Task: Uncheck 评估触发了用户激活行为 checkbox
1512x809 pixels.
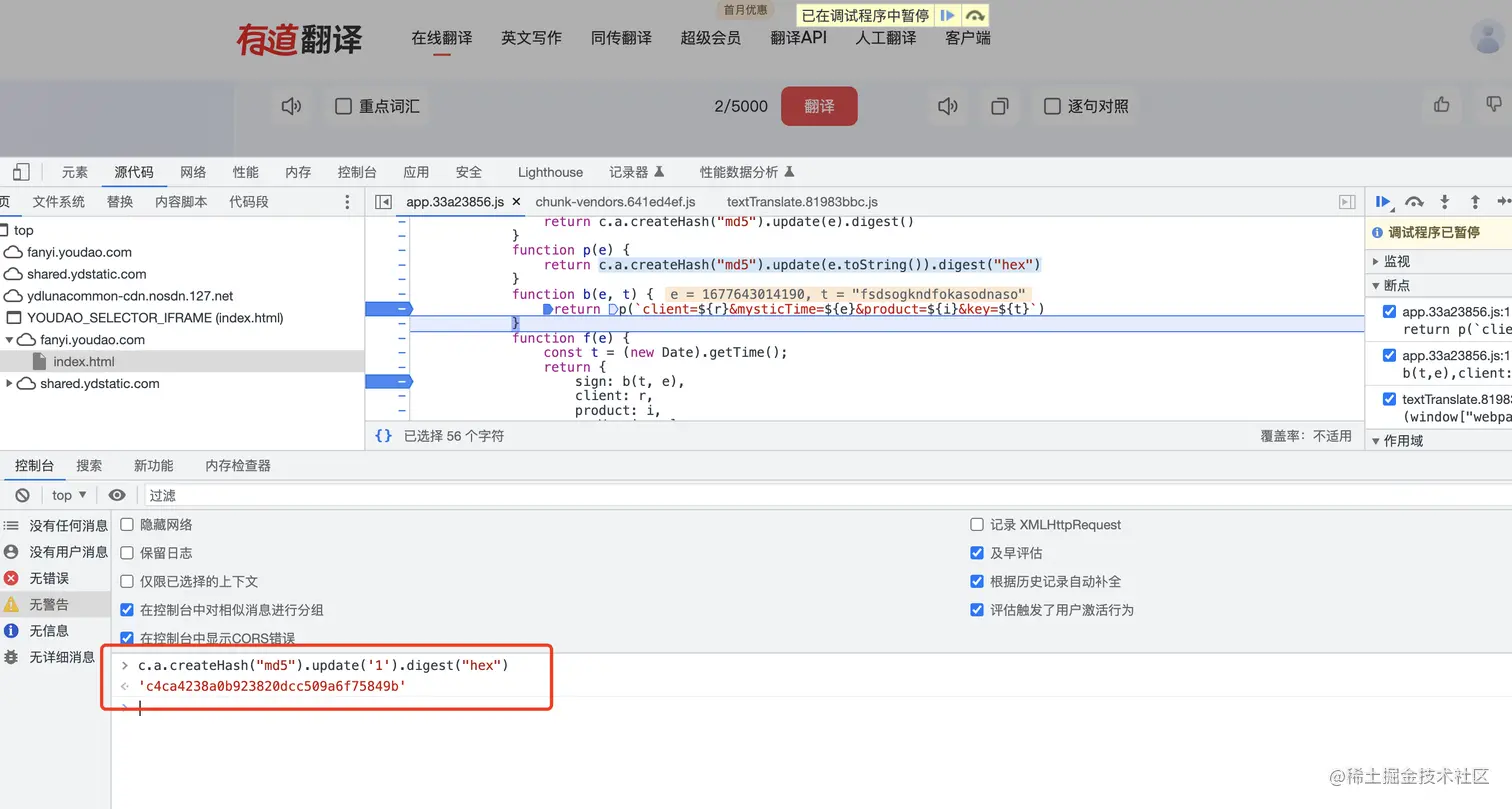Action: click(x=977, y=610)
